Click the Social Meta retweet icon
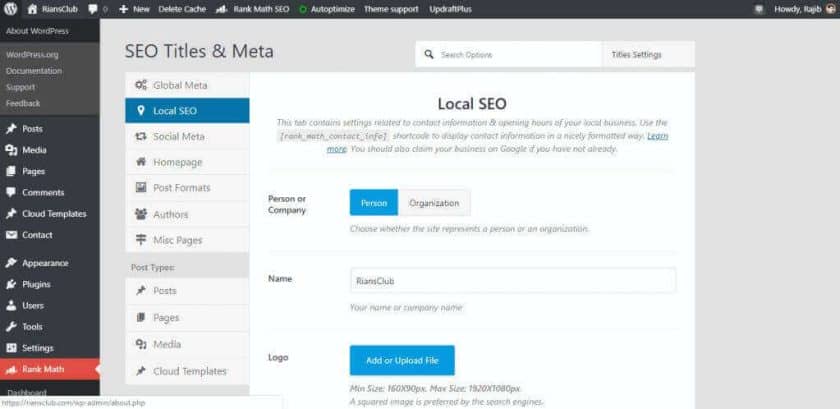 (x=141, y=137)
